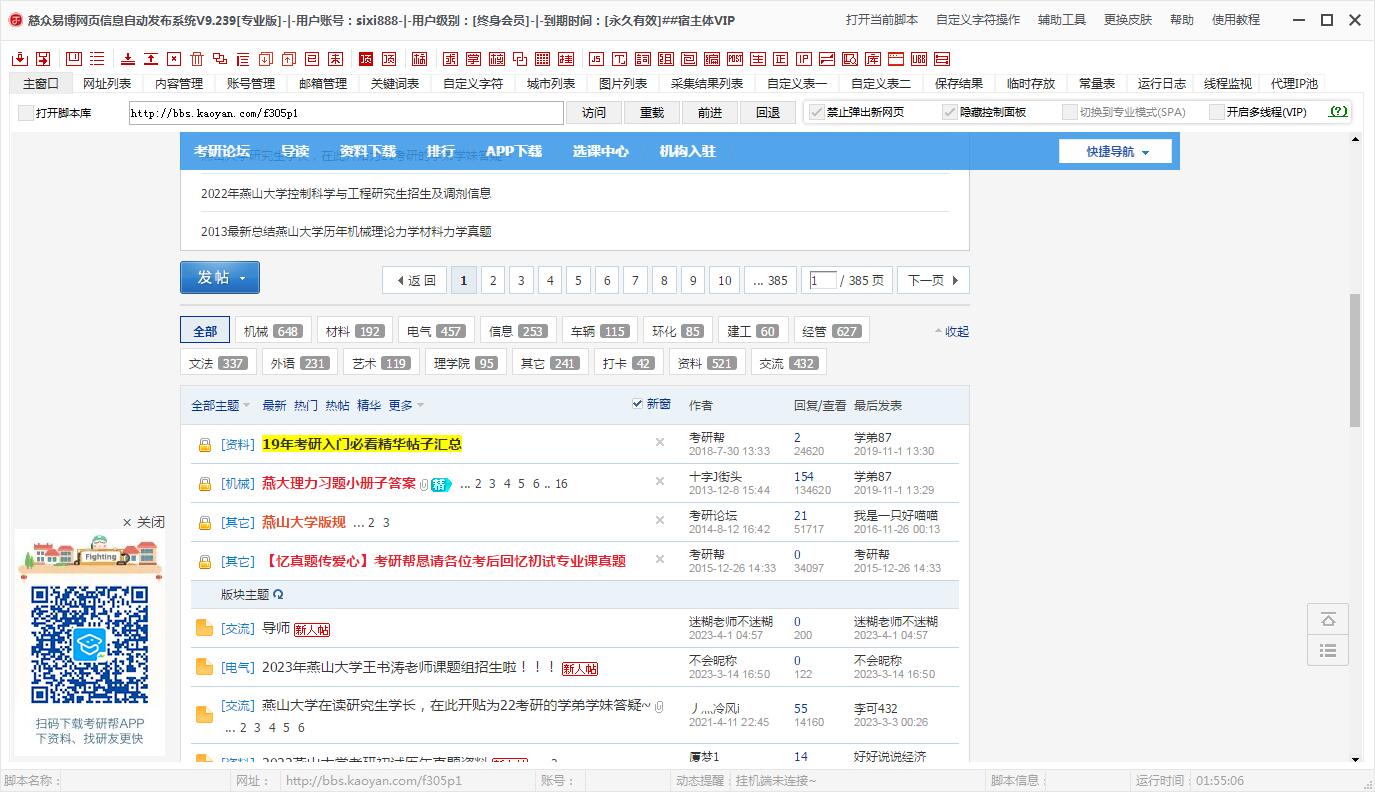Click the trash bin toolbar icon
This screenshot has width=1375, height=792.
pyautogui.click(x=197, y=59)
